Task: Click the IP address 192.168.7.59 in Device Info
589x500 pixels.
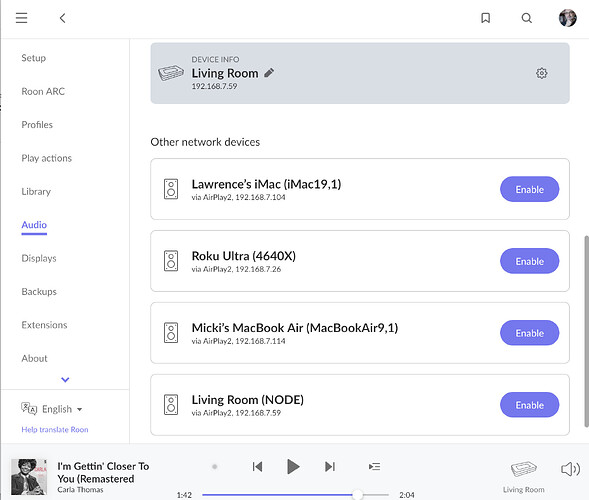Action: point(214,86)
